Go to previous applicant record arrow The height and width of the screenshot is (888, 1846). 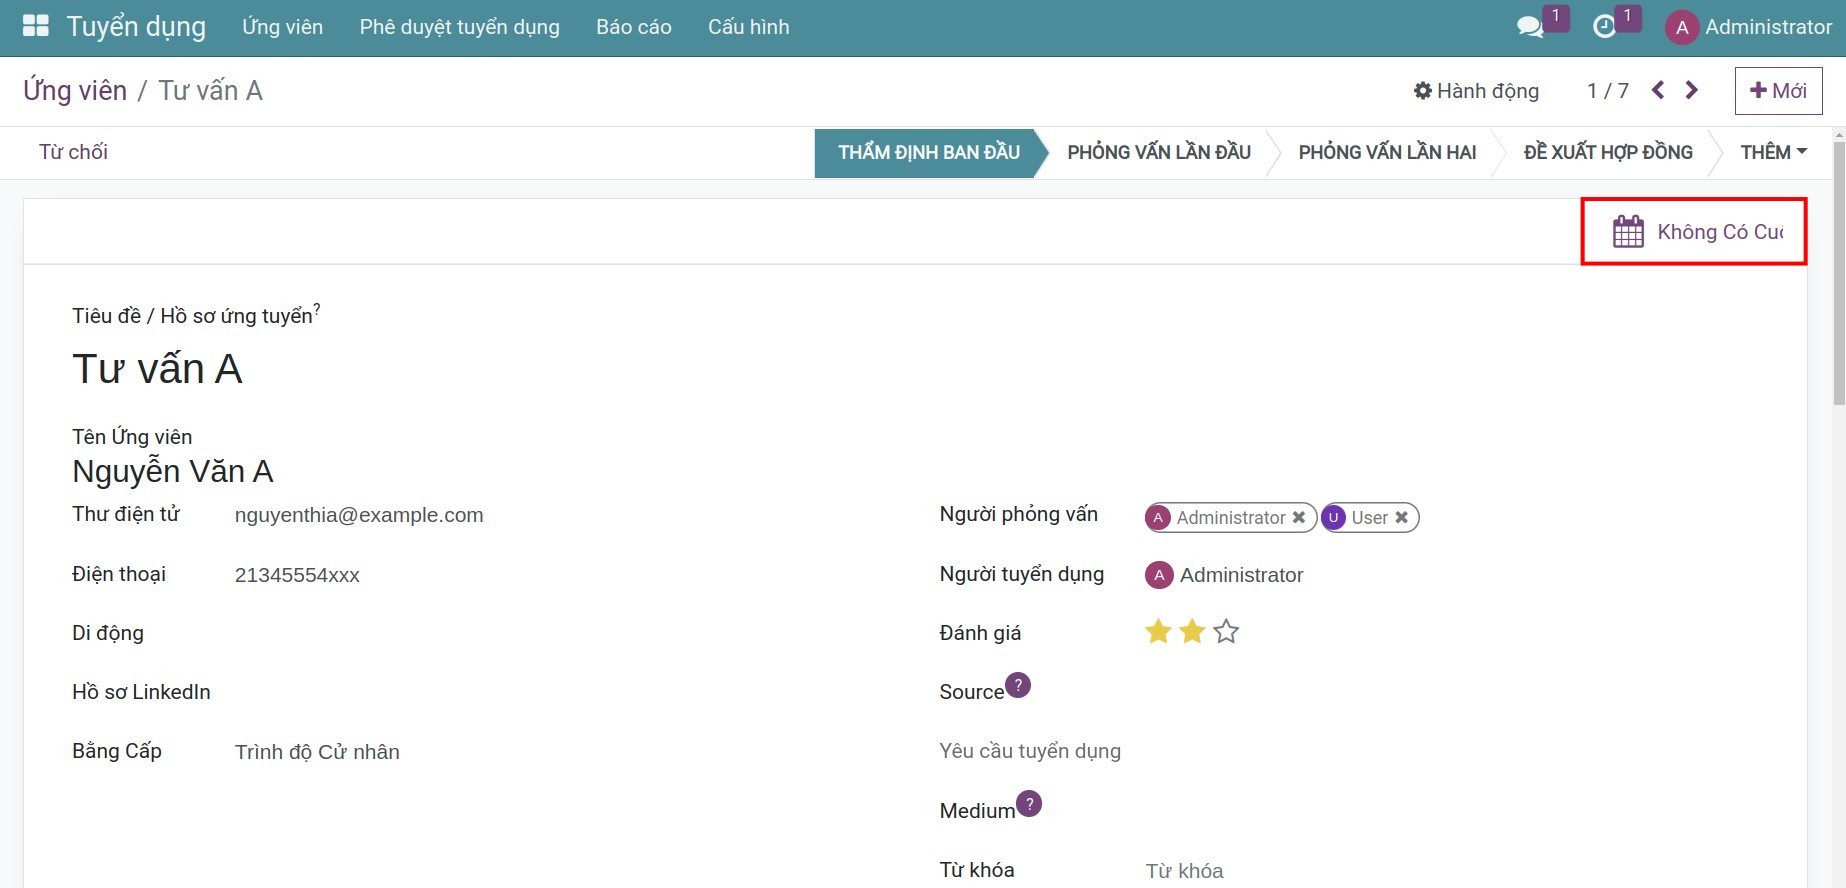tap(1658, 91)
